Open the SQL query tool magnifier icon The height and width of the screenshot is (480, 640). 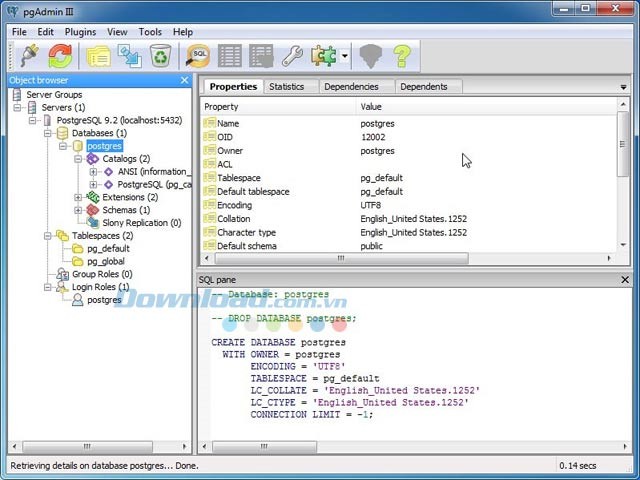pyautogui.click(x=198, y=56)
